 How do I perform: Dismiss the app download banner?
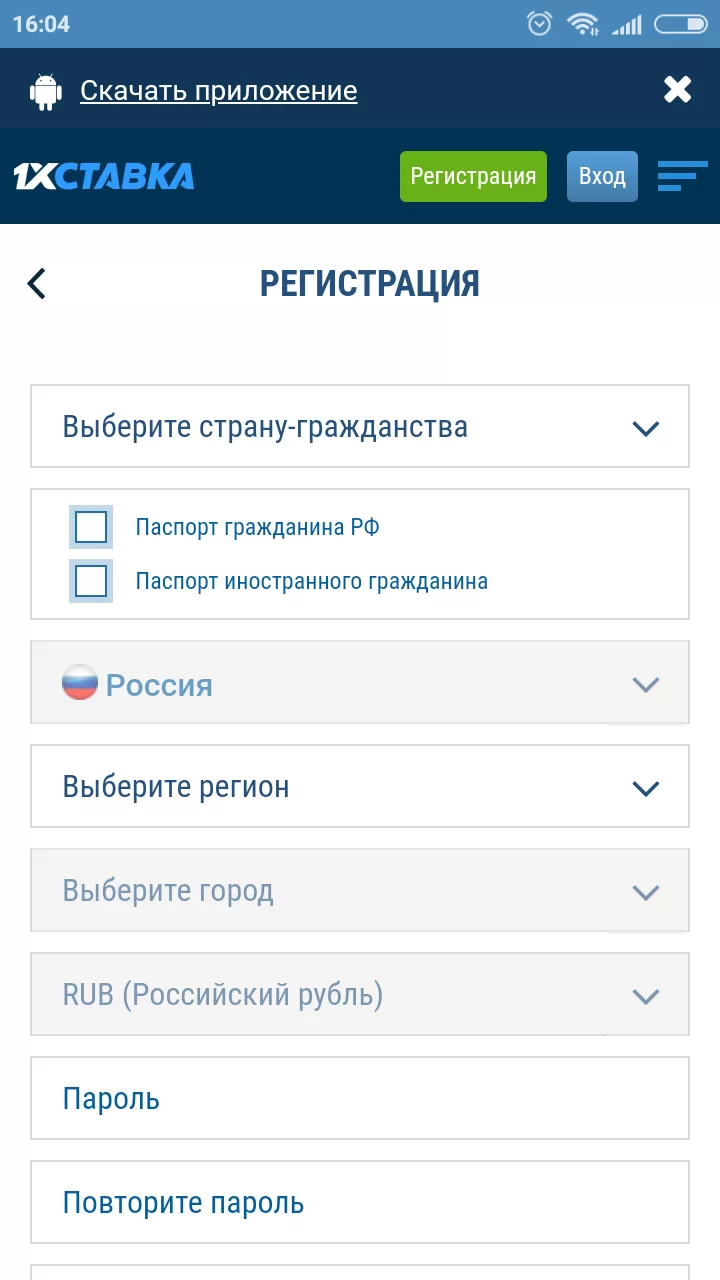tap(678, 89)
